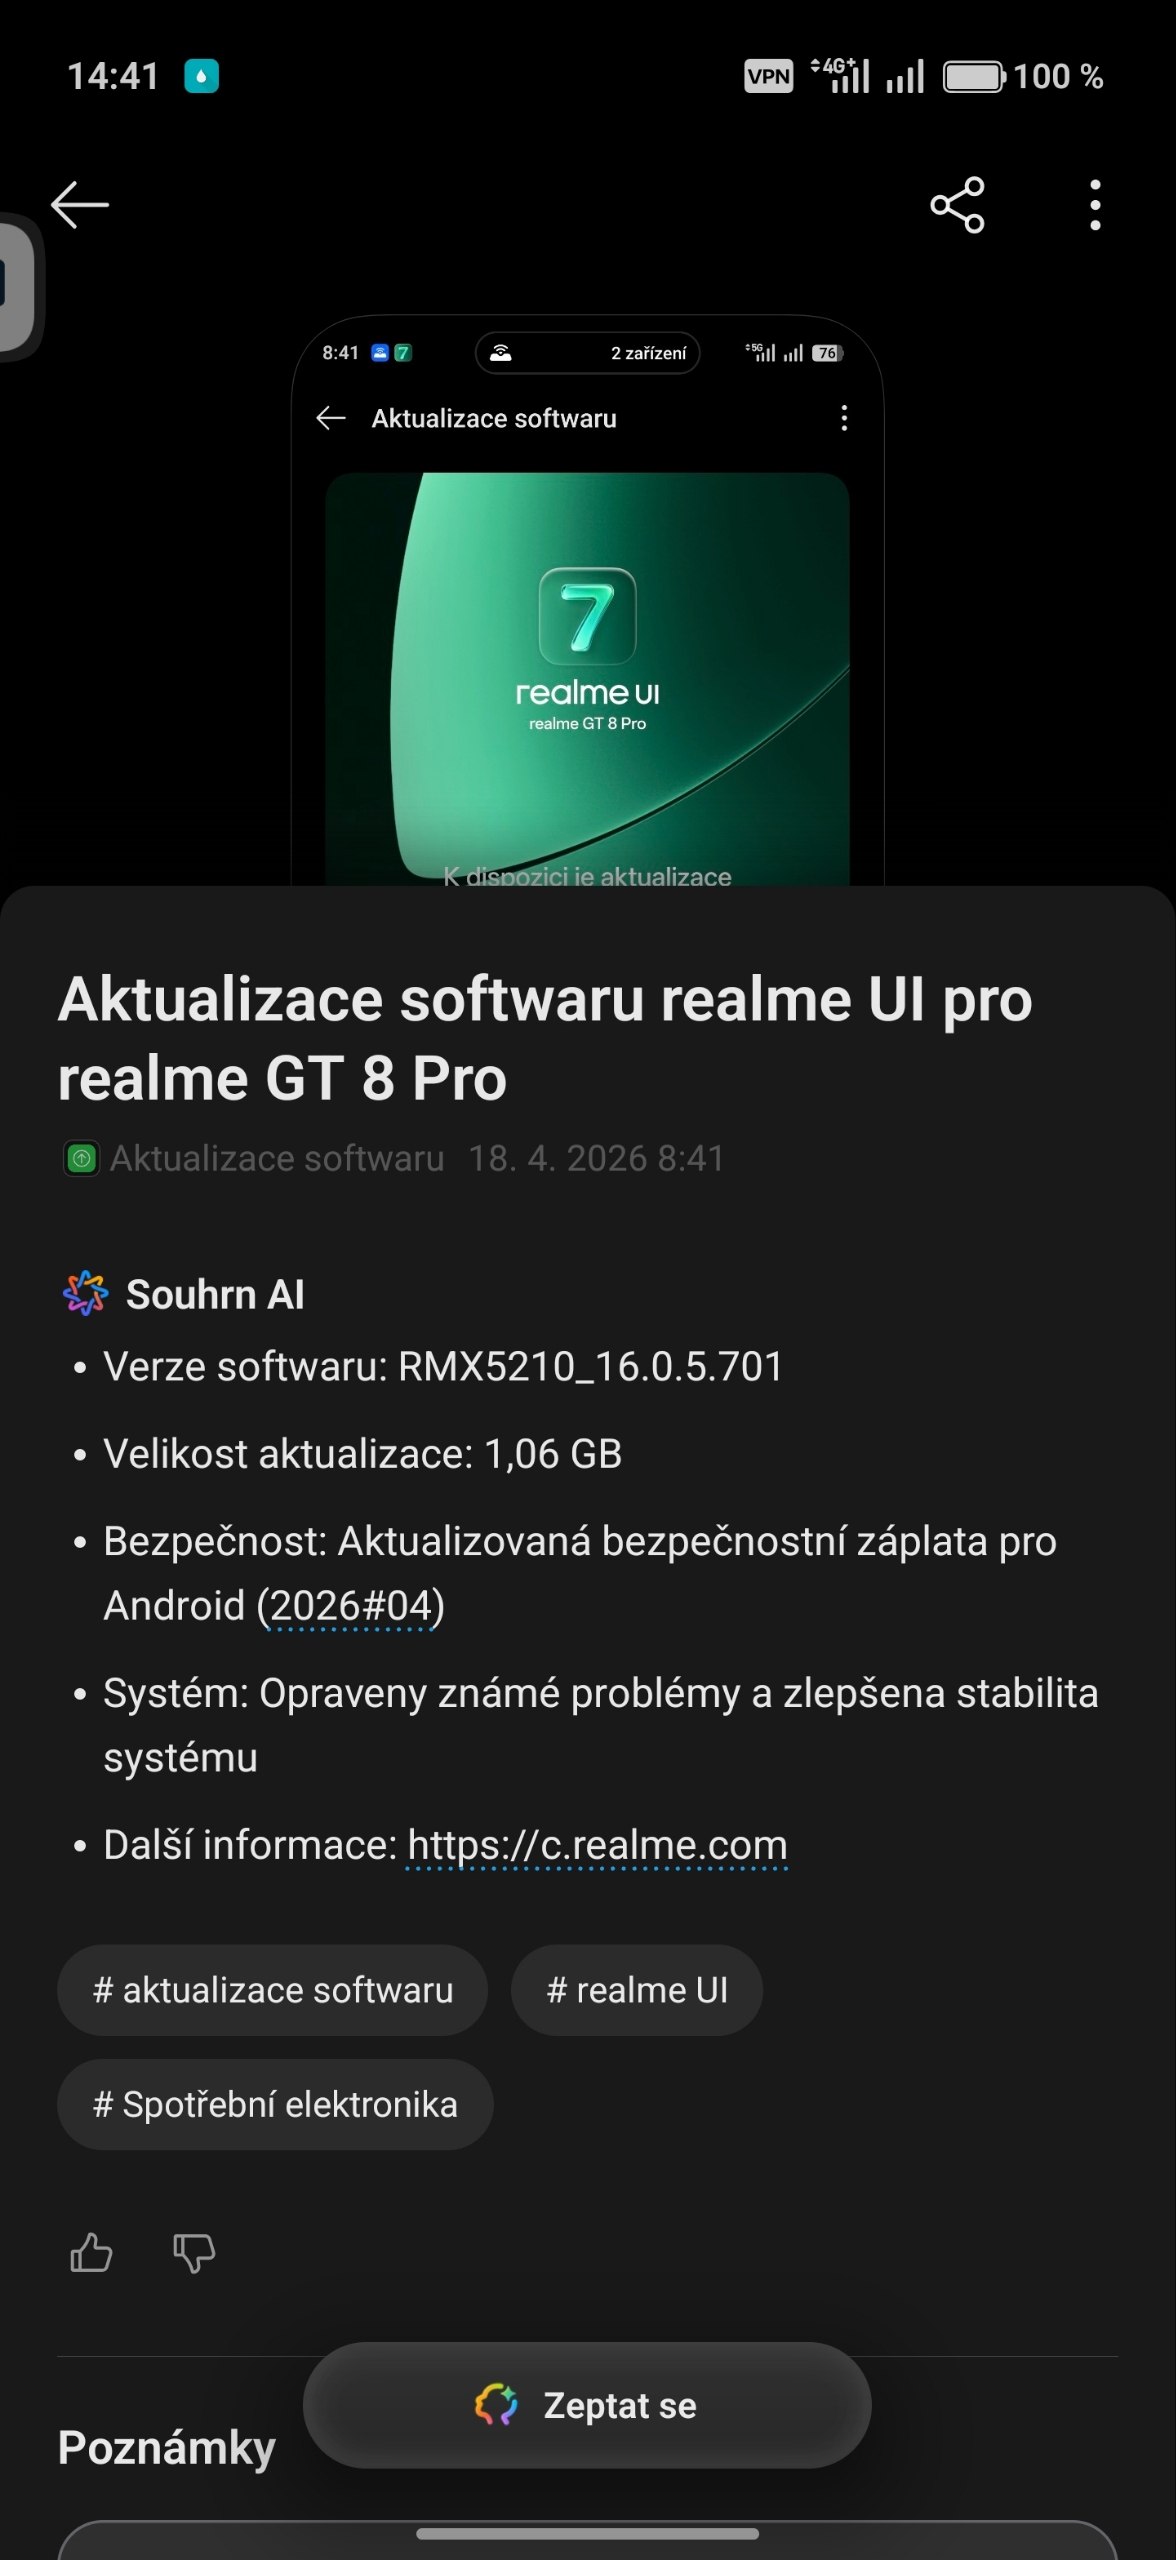Tap the thumbs up feedback icon
Viewport: 1176px width, 2560px height.
point(91,2253)
